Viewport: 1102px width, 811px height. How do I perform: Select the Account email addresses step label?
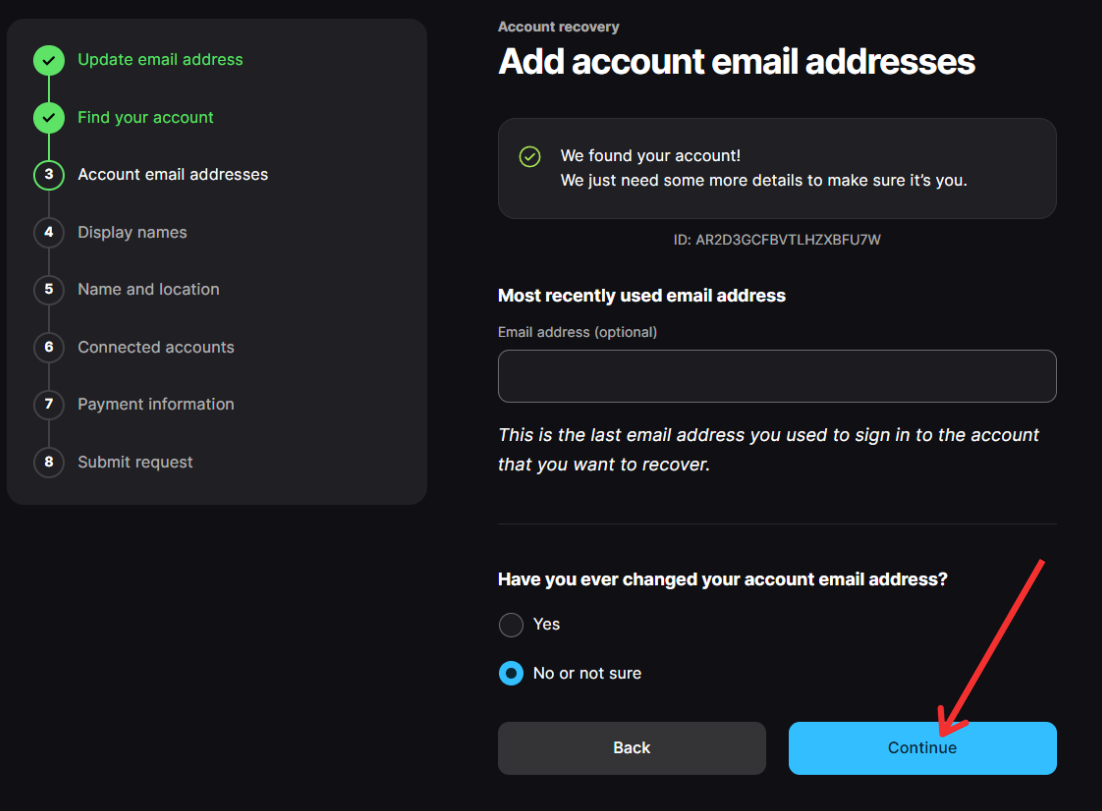(x=173, y=175)
